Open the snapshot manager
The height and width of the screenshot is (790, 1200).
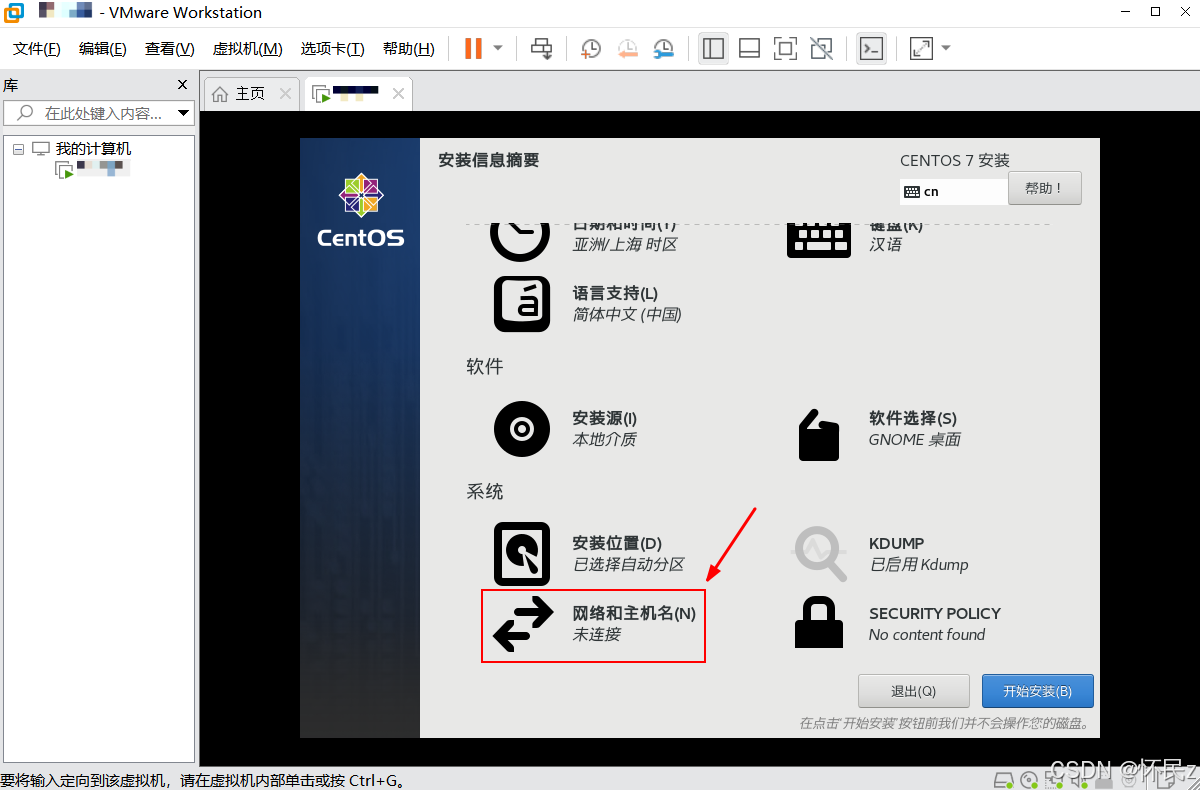[664, 48]
